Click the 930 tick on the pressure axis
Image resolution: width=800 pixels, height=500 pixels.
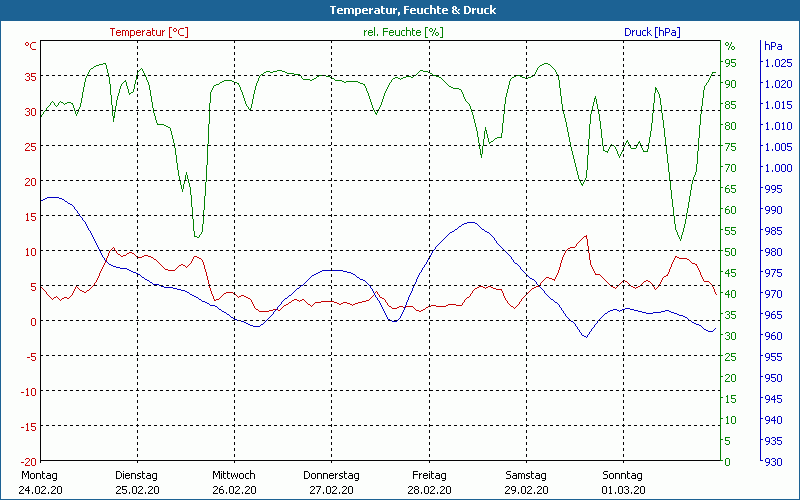point(773,461)
